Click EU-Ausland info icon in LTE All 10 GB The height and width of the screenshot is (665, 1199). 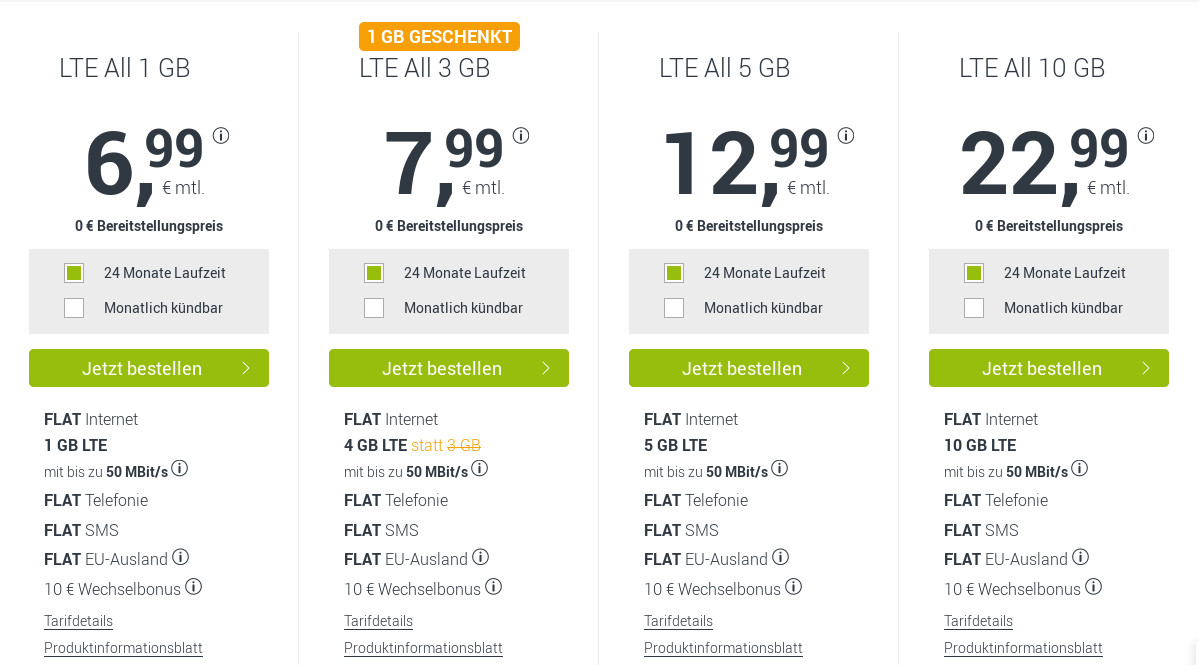[x=1080, y=557]
